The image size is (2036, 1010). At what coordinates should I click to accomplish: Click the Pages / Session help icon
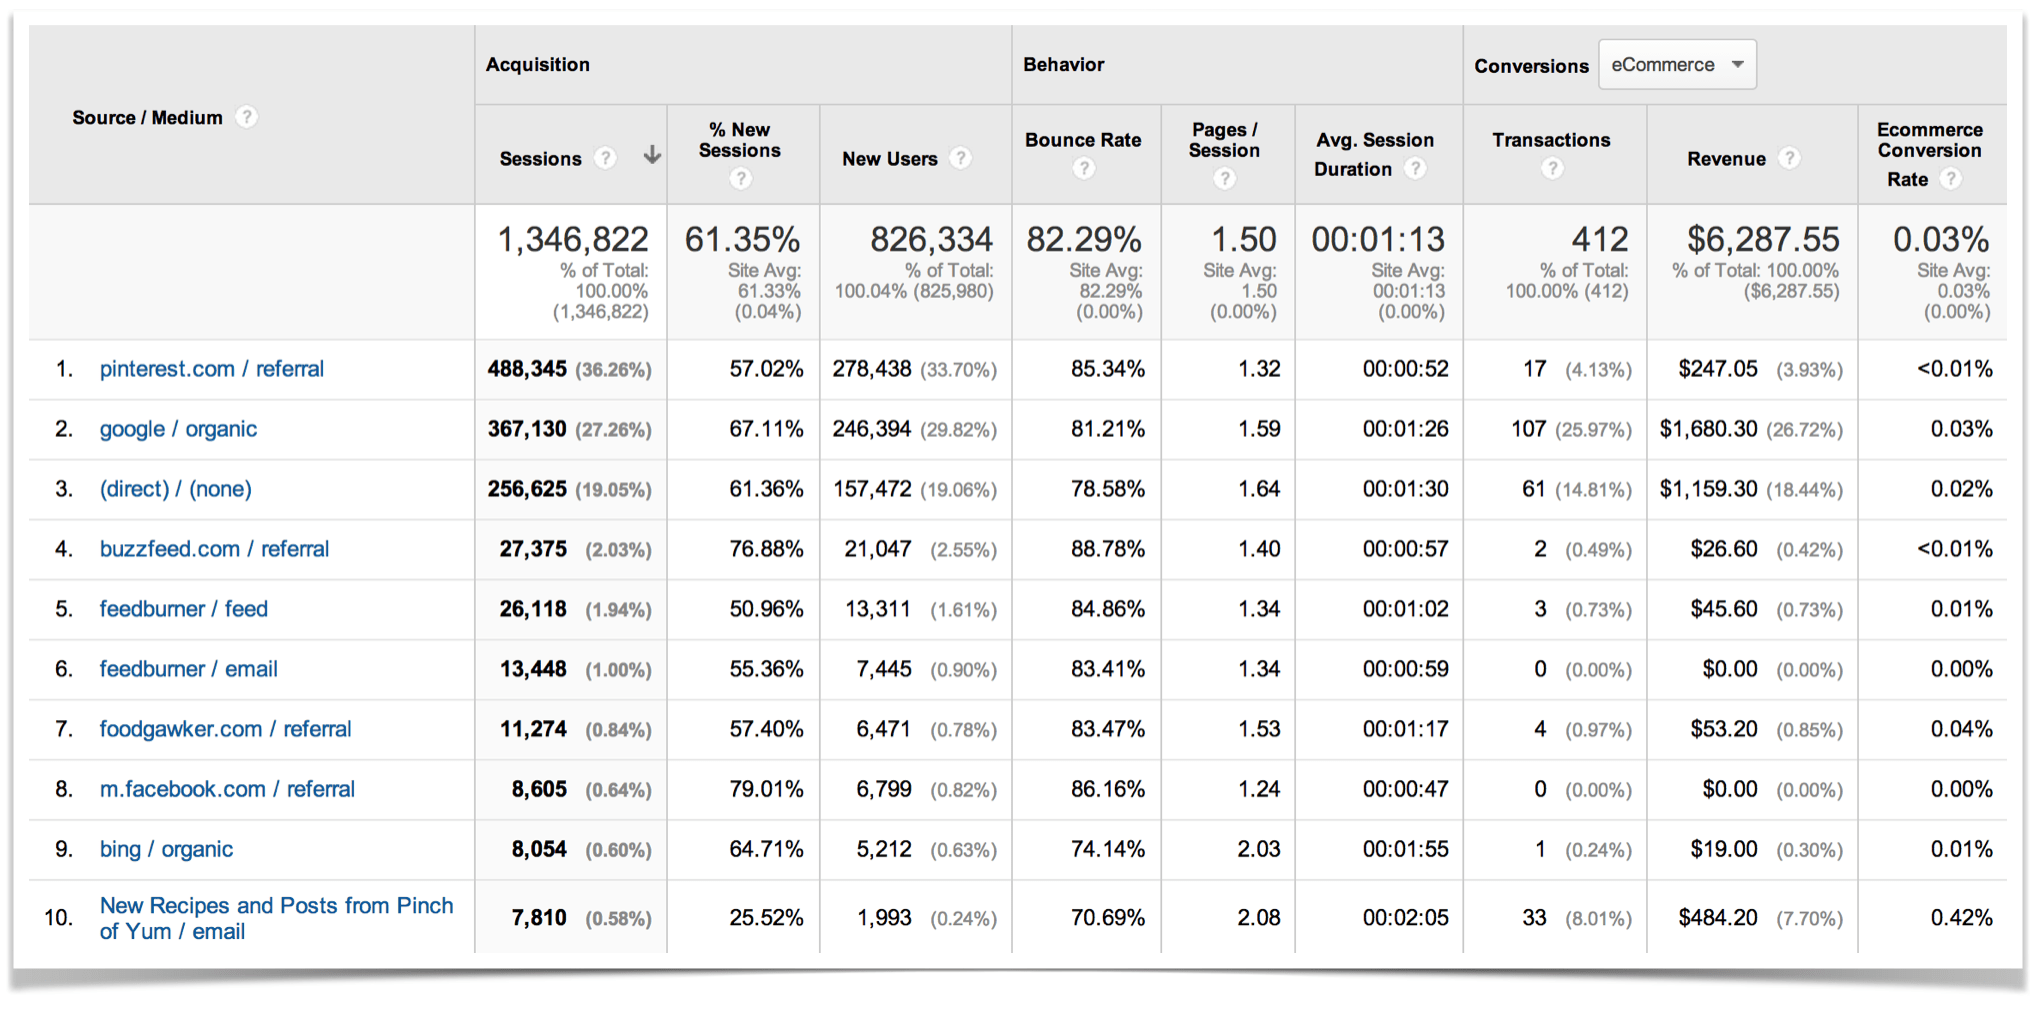1226,178
